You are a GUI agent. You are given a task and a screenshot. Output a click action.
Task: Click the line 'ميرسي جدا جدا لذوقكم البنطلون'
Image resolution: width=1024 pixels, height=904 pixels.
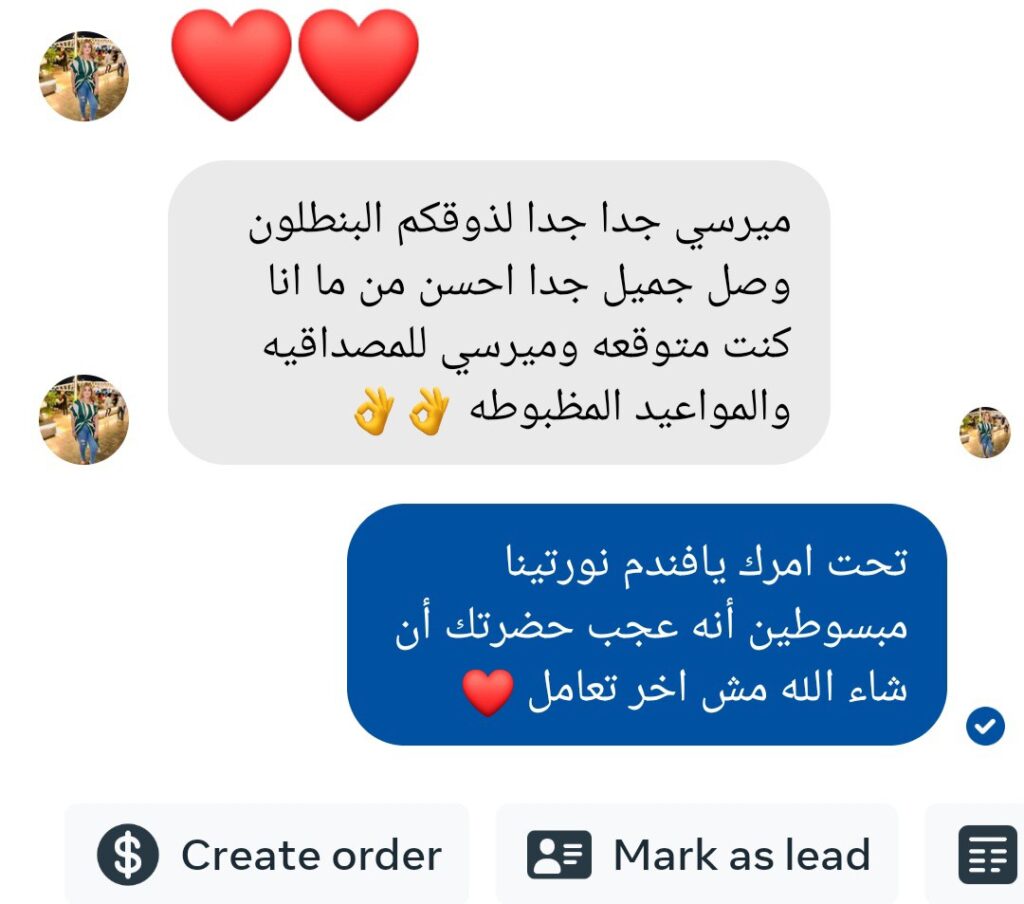[x=519, y=221]
